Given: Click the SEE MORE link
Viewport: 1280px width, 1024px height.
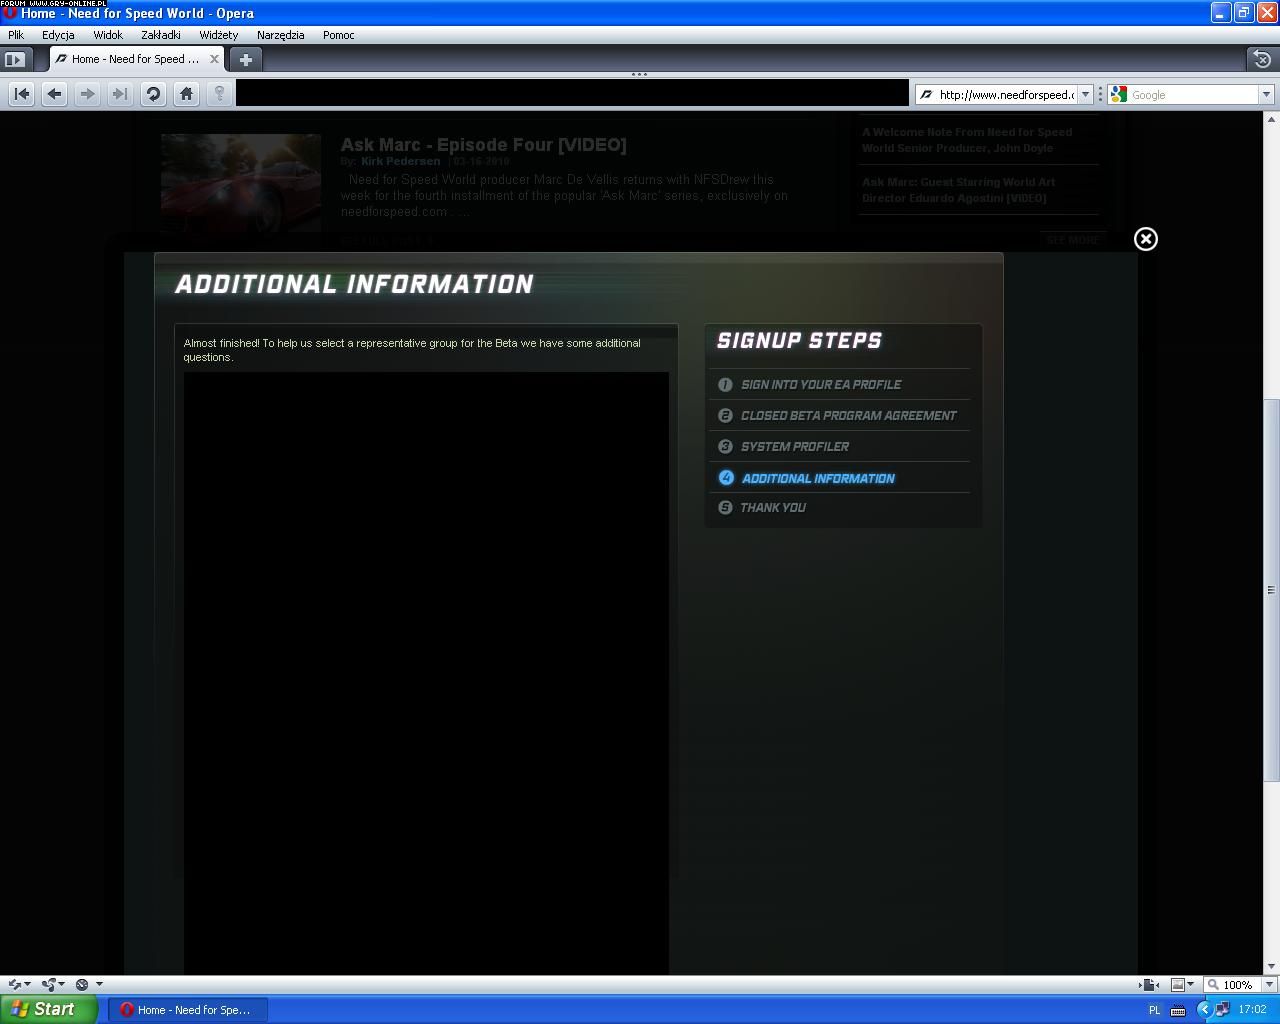Looking at the screenshot, I should coord(1072,240).
